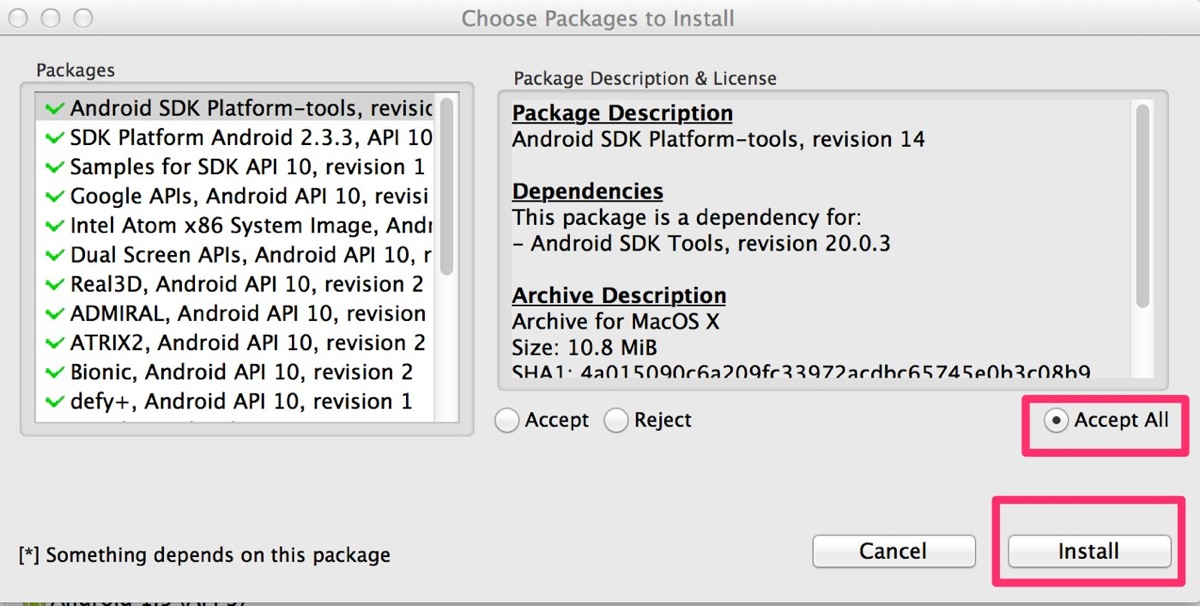This screenshot has height=606, width=1200.
Task: Select the Accept radio button
Action: point(509,421)
